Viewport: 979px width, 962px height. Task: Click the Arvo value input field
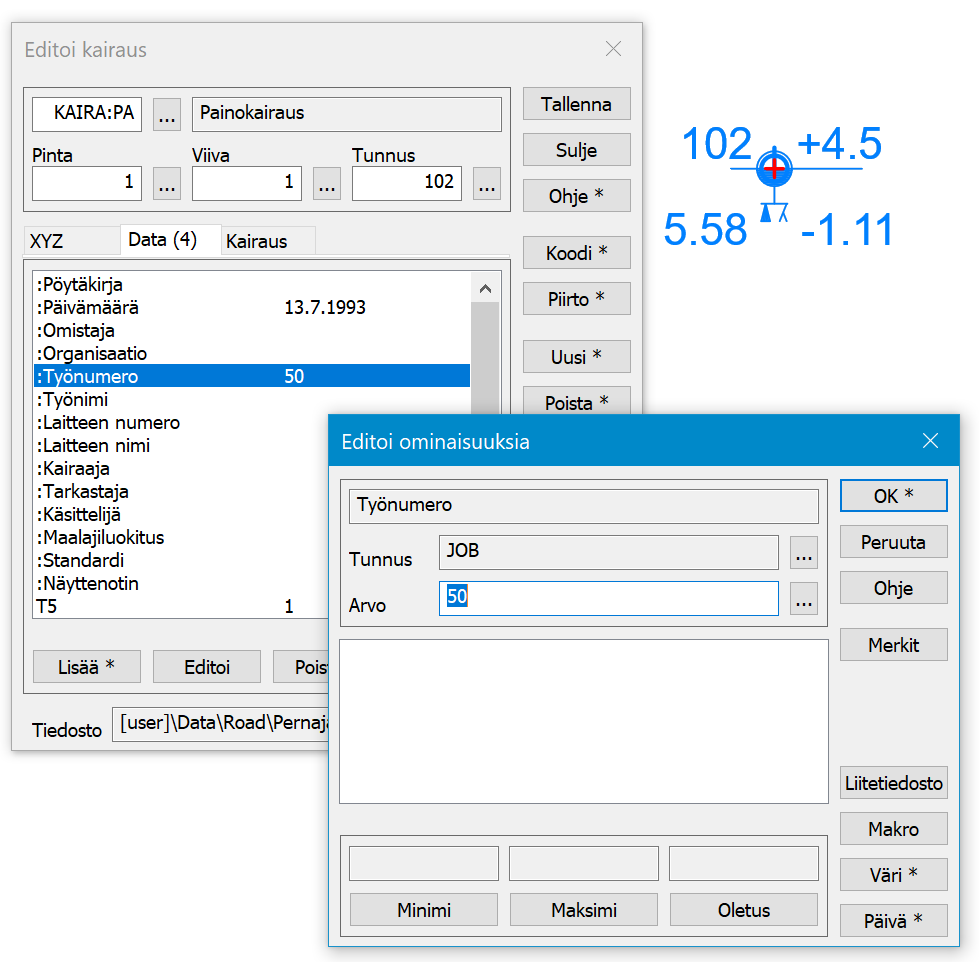pyautogui.click(x=608, y=598)
